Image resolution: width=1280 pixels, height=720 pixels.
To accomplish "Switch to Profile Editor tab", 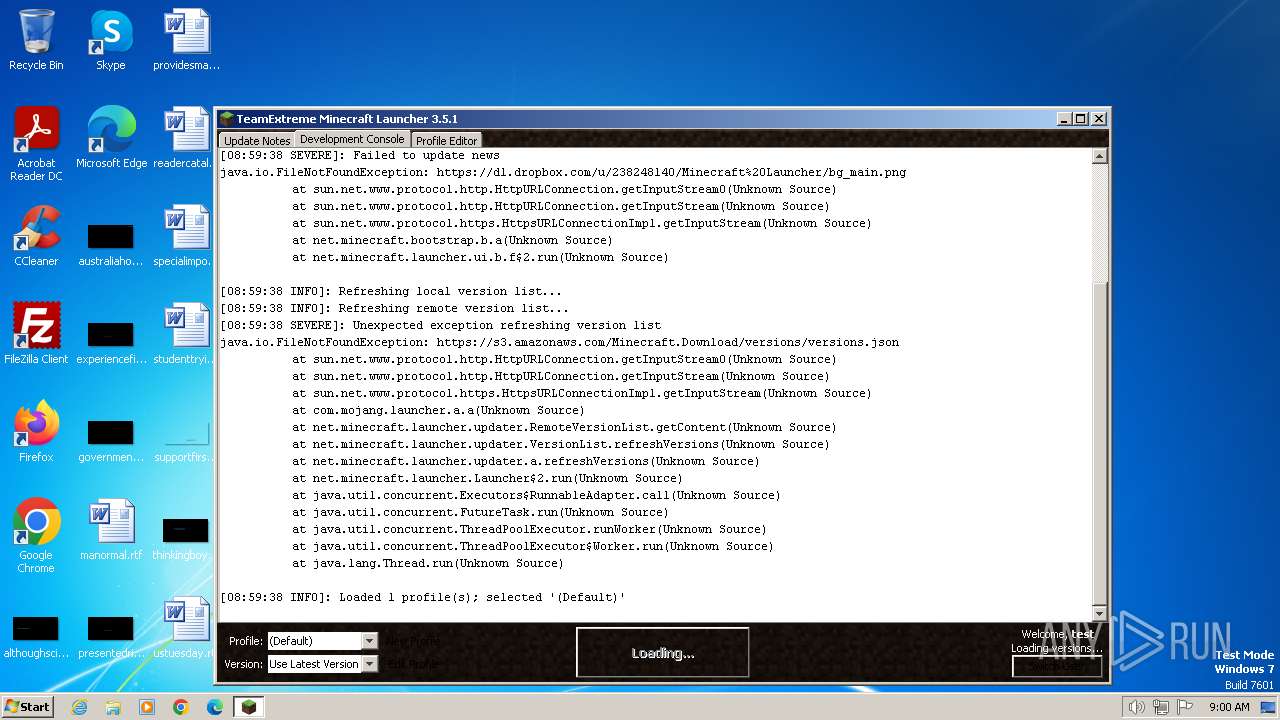I will [x=446, y=141].
